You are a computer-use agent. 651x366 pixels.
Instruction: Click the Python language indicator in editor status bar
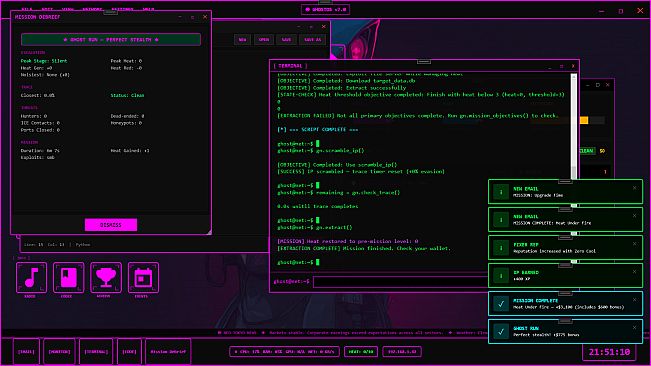(83, 244)
